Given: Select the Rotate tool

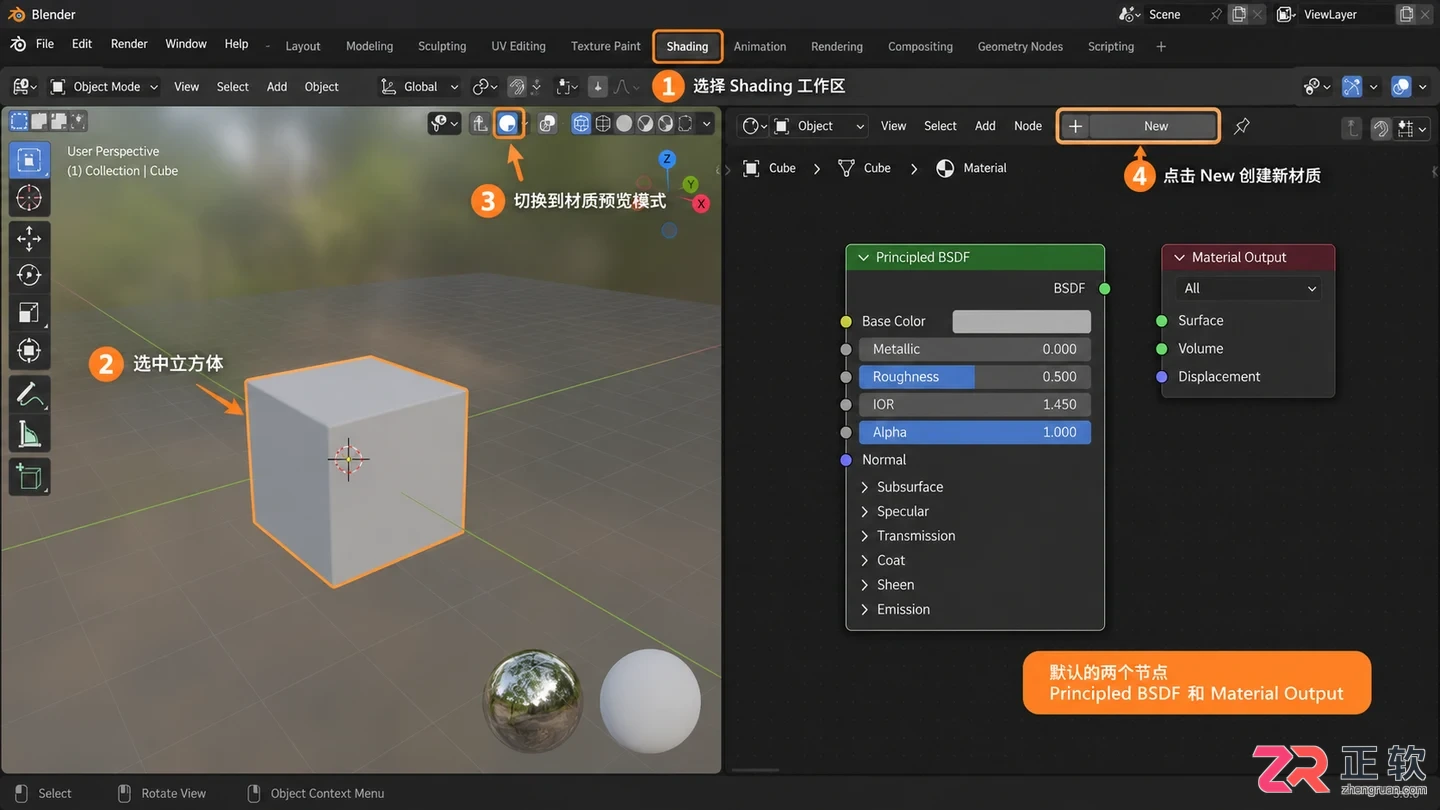Looking at the screenshot, I should [x=29, y=275].
